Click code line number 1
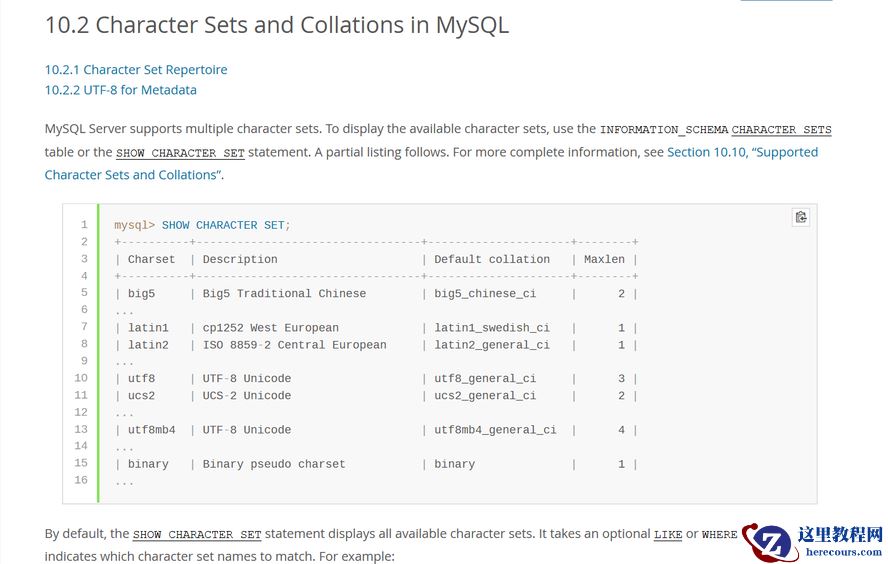888x564 pixels. point(84,225)
